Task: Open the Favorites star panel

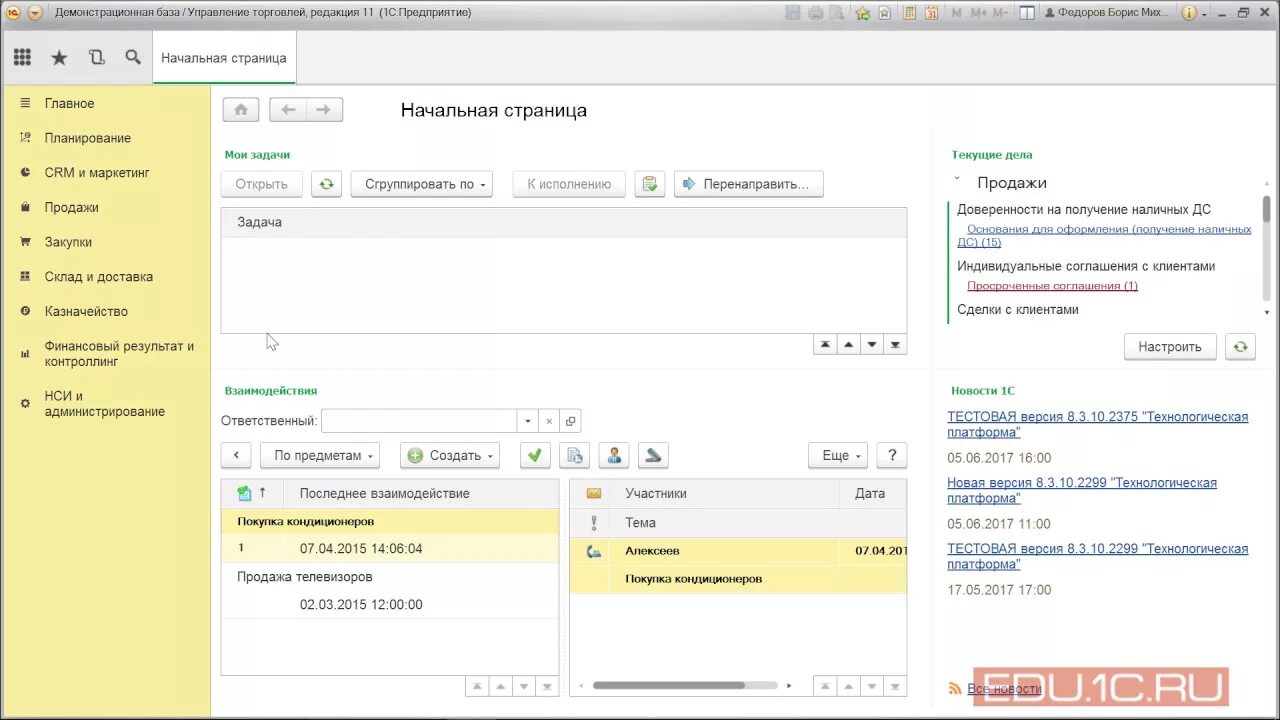Action: 59,58
